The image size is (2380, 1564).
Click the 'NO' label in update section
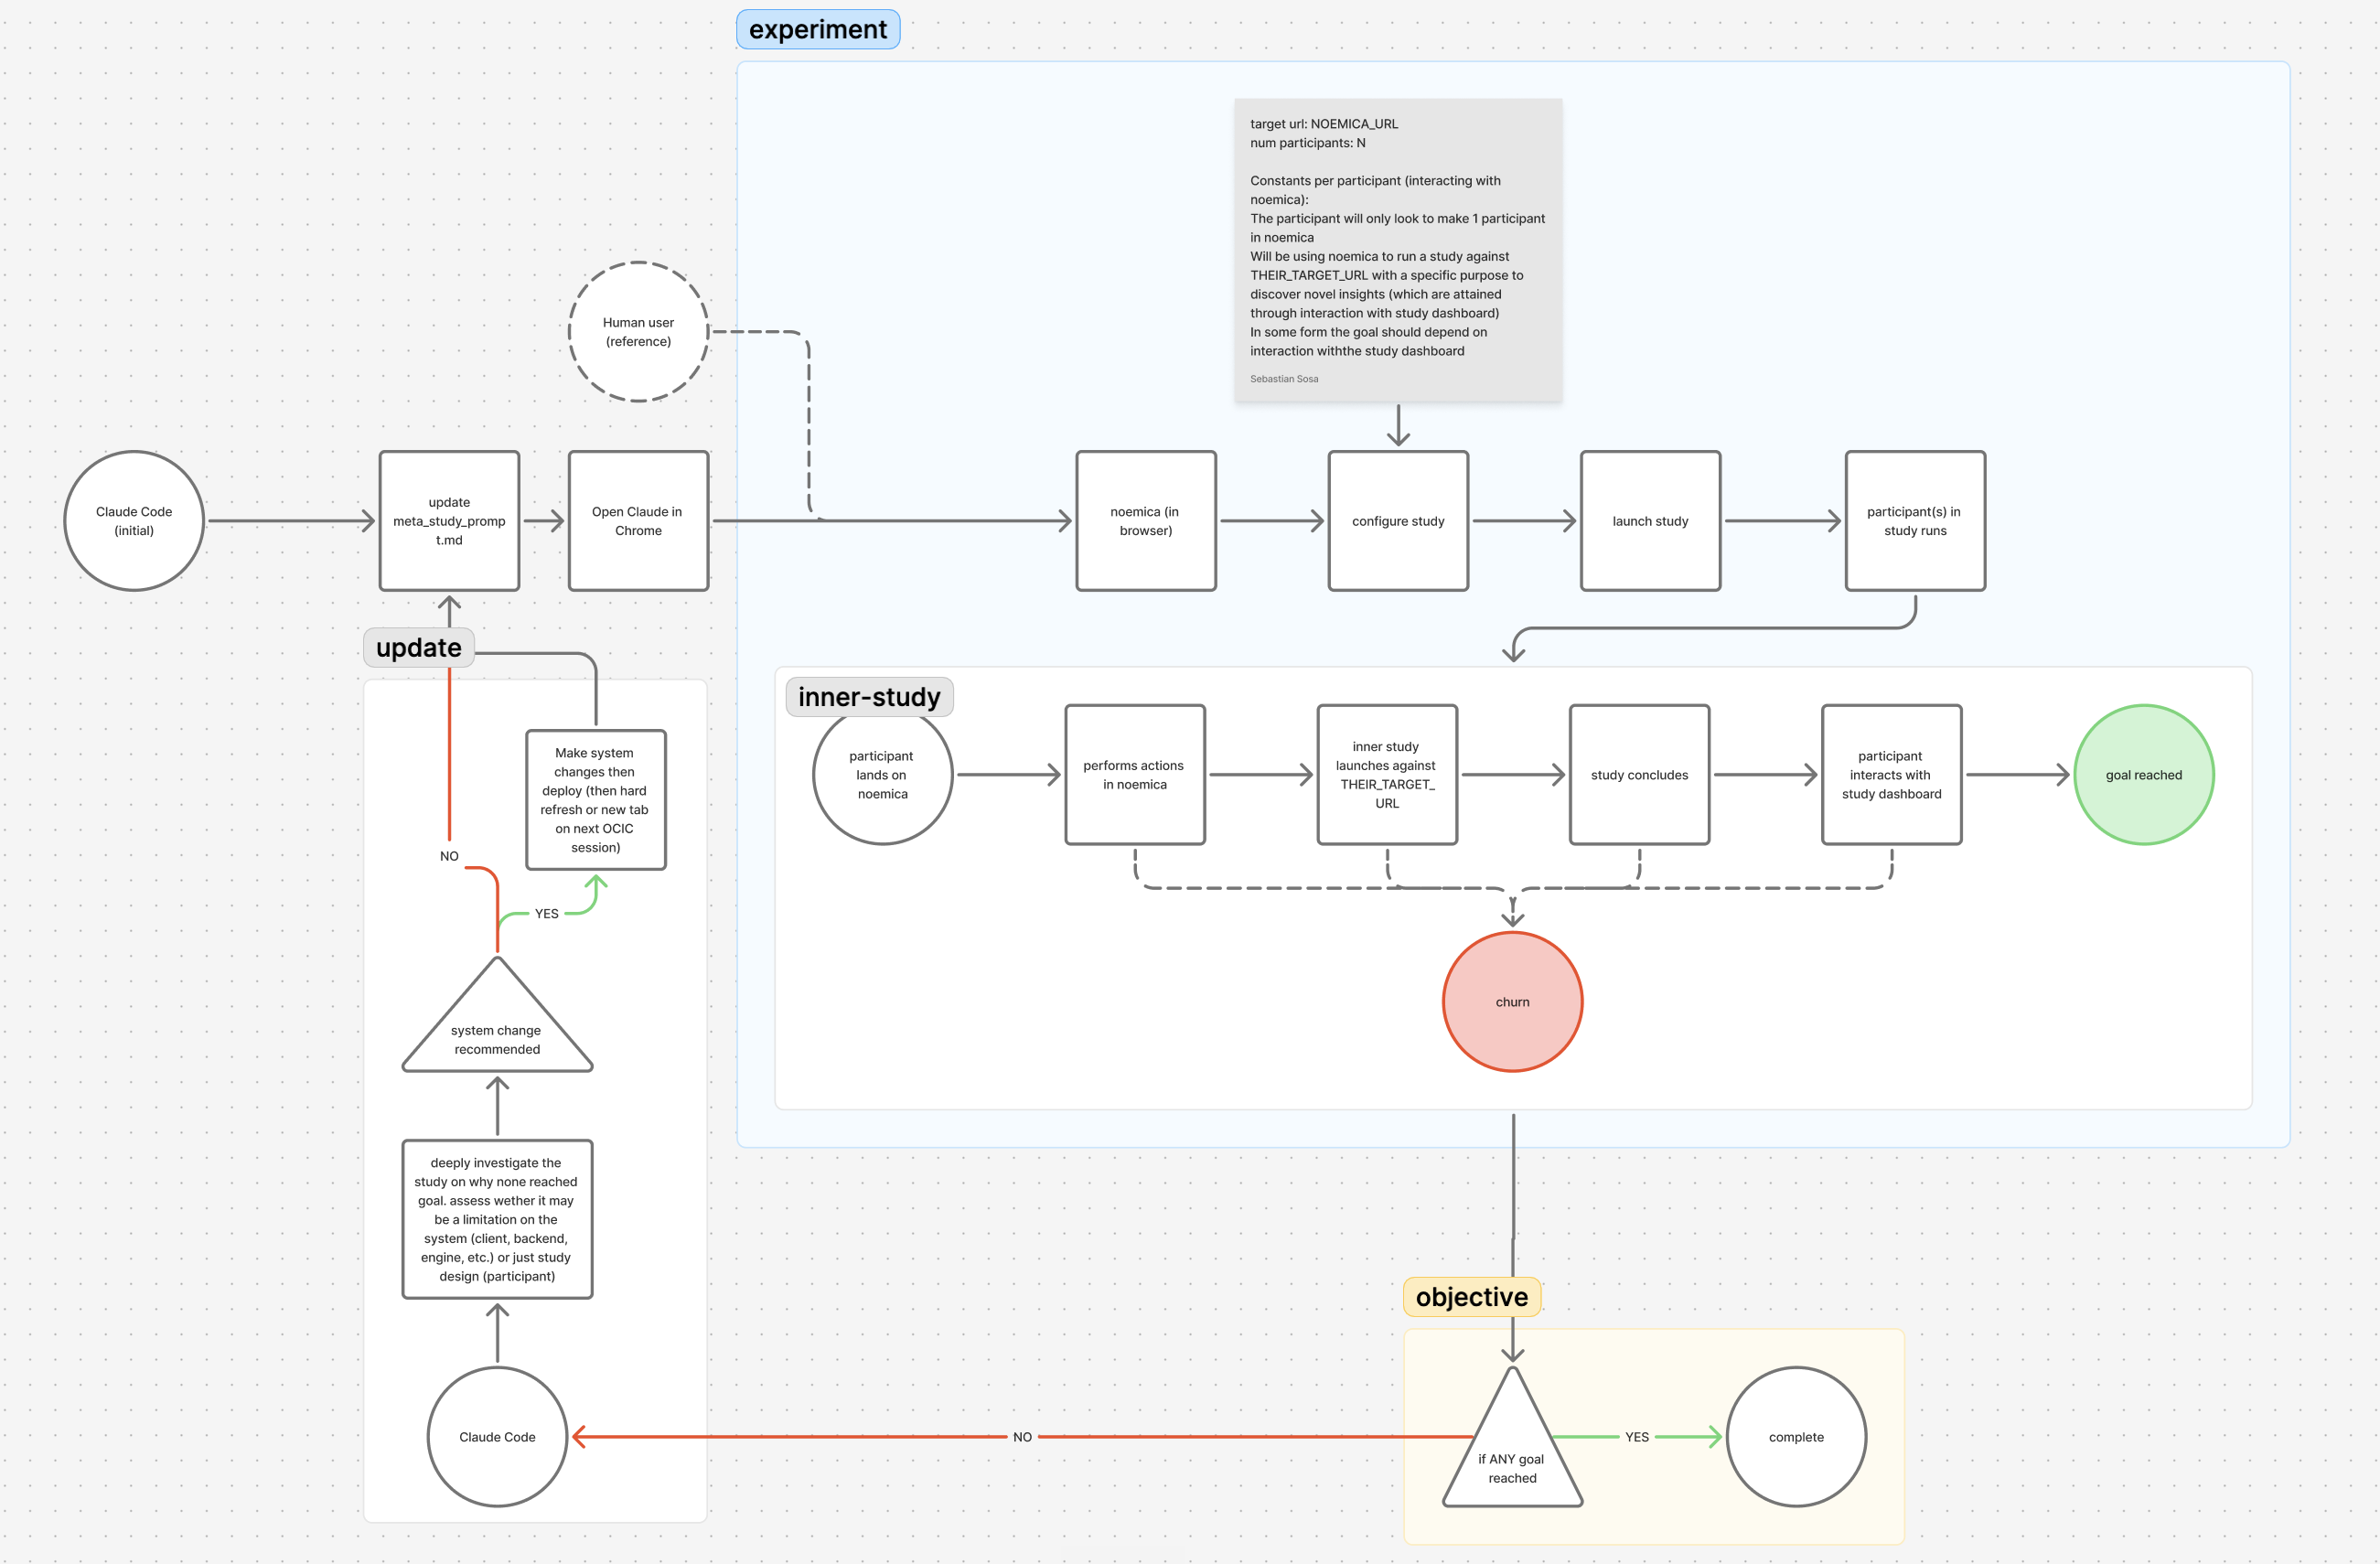449,856
